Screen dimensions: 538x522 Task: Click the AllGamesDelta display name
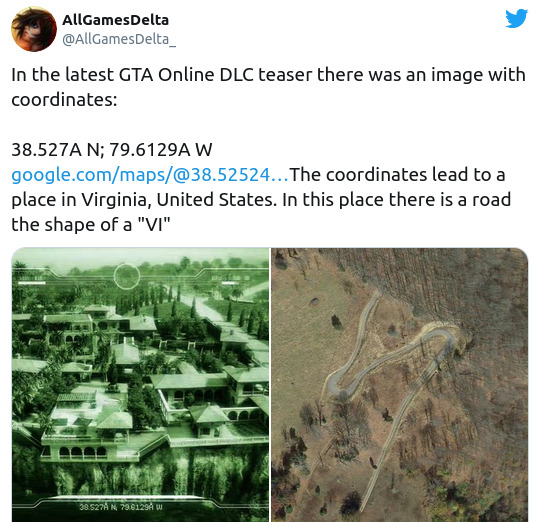[x=115, y=20]
